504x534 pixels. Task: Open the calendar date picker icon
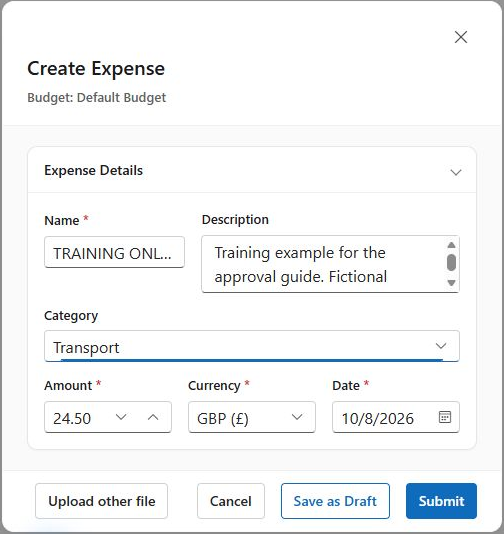coord(445,417)
